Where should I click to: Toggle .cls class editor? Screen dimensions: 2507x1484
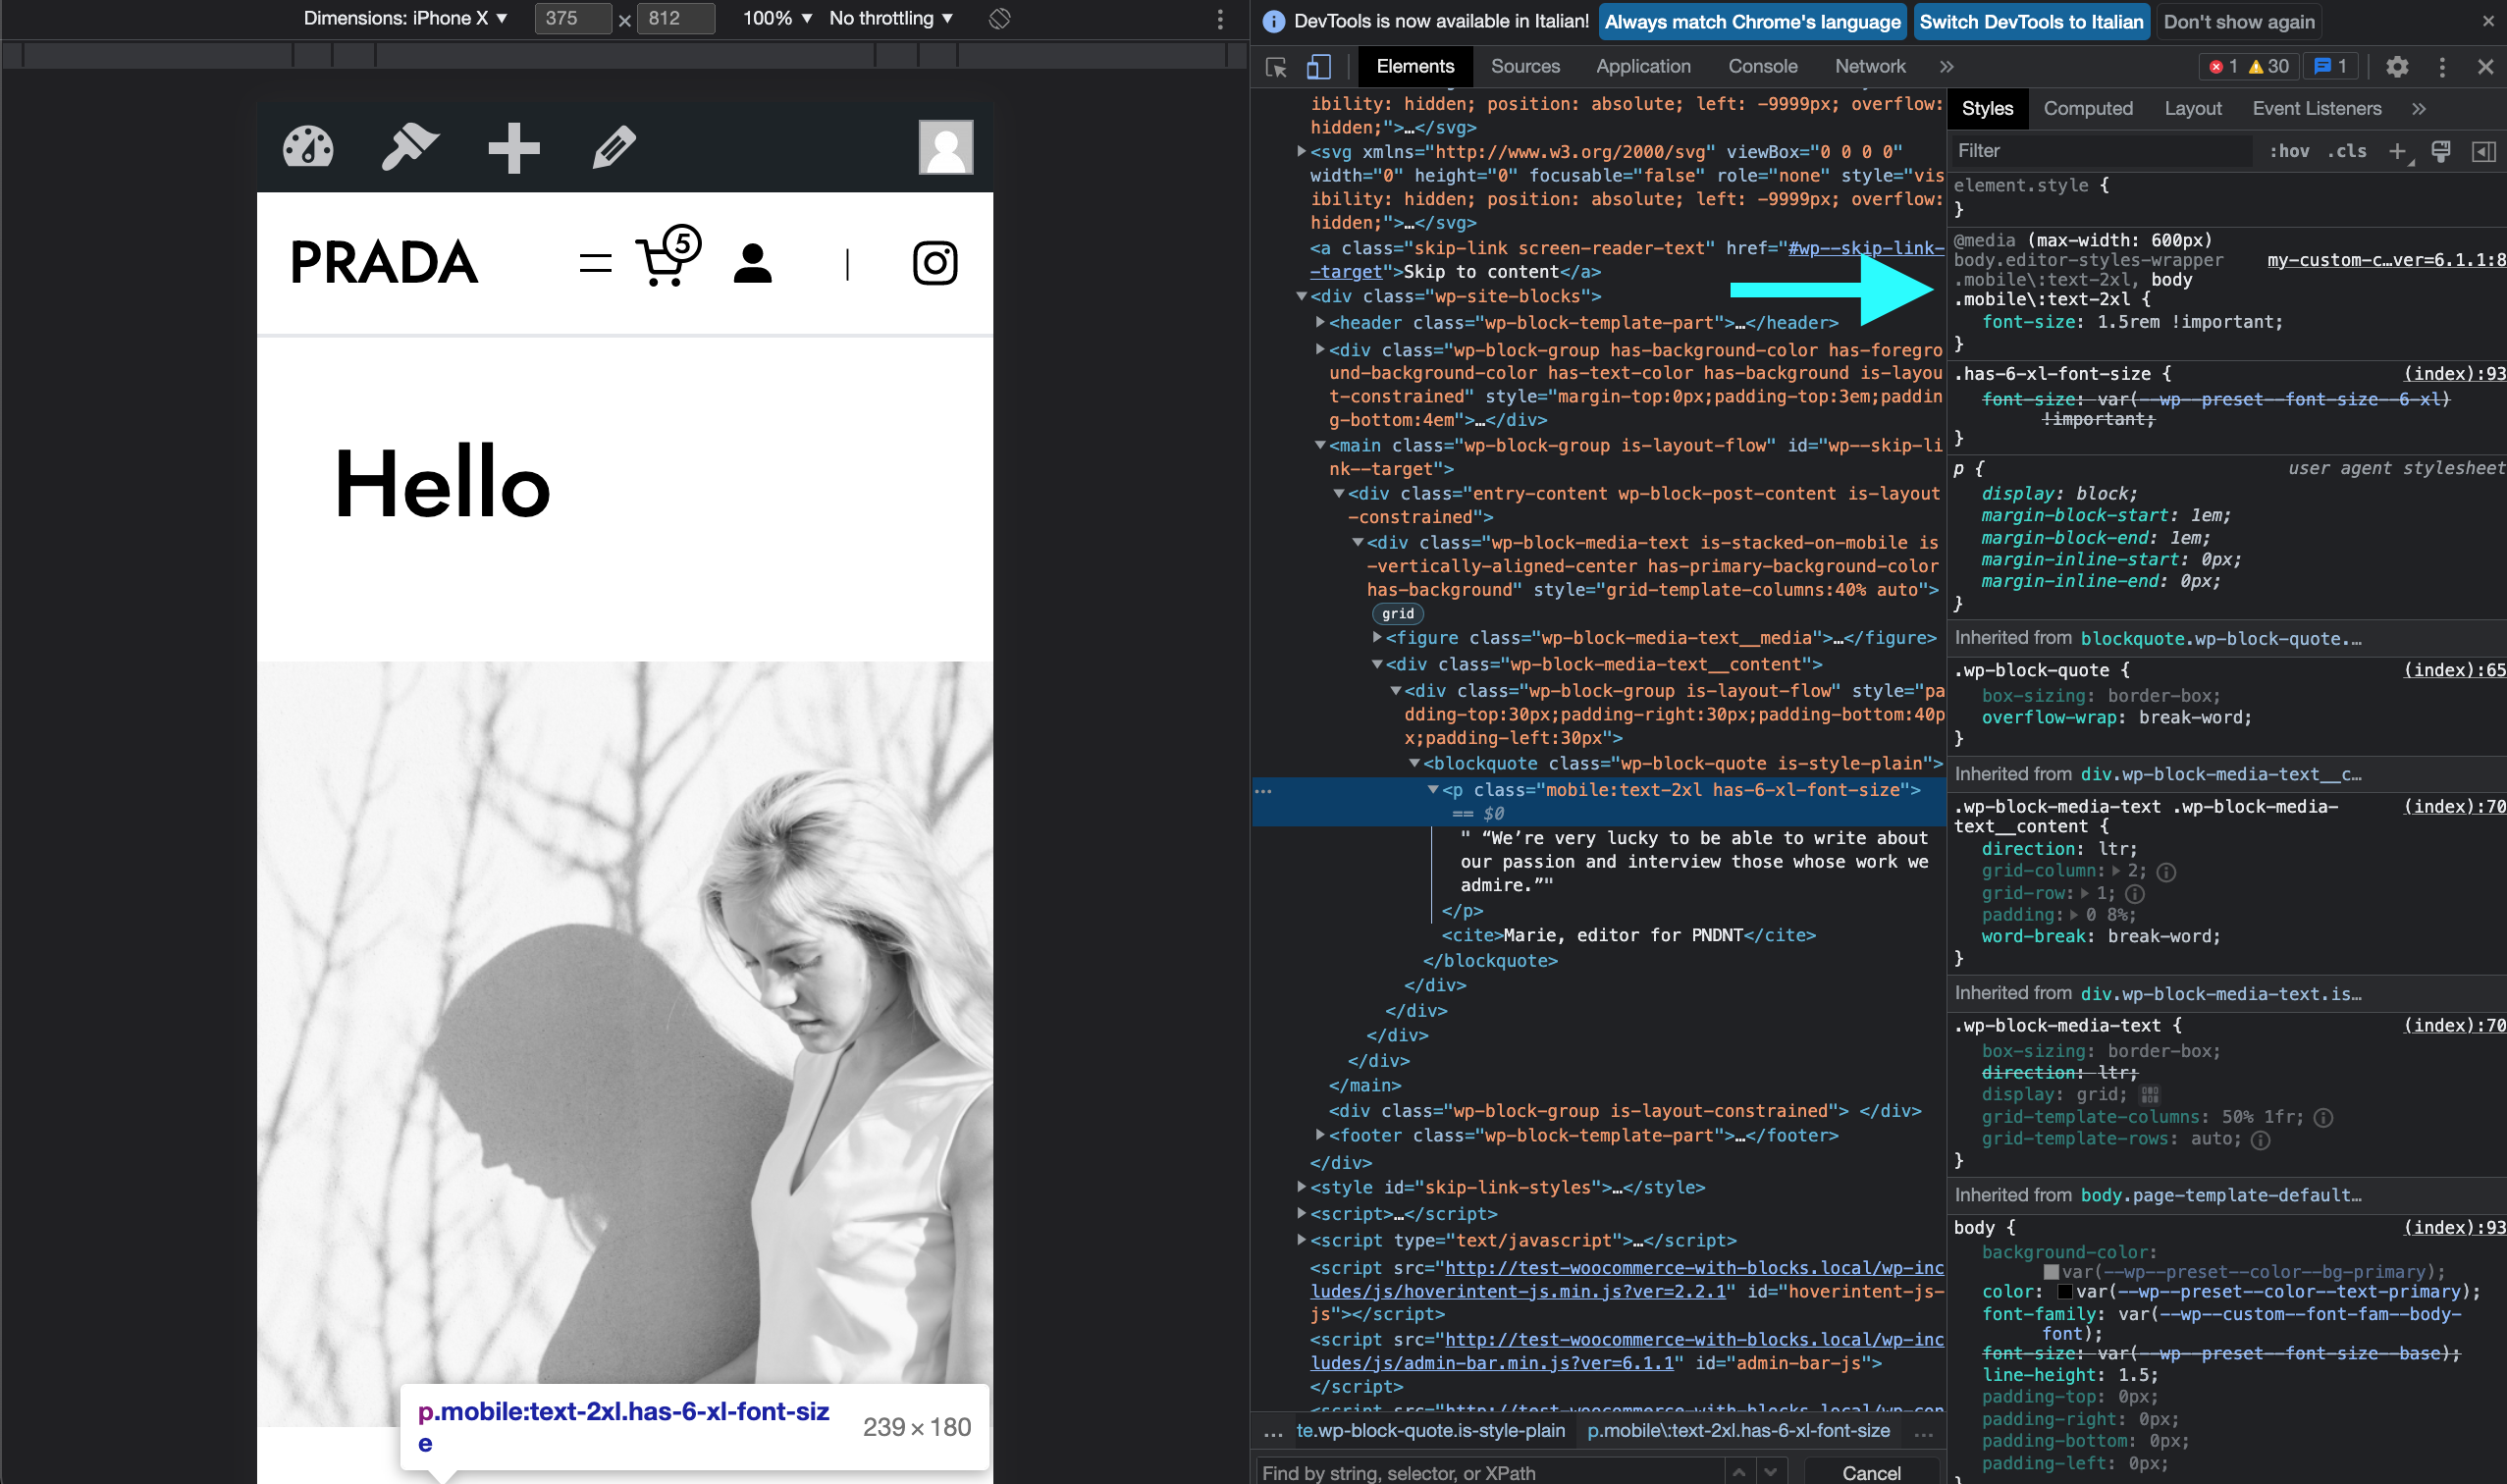[2346, 151]
